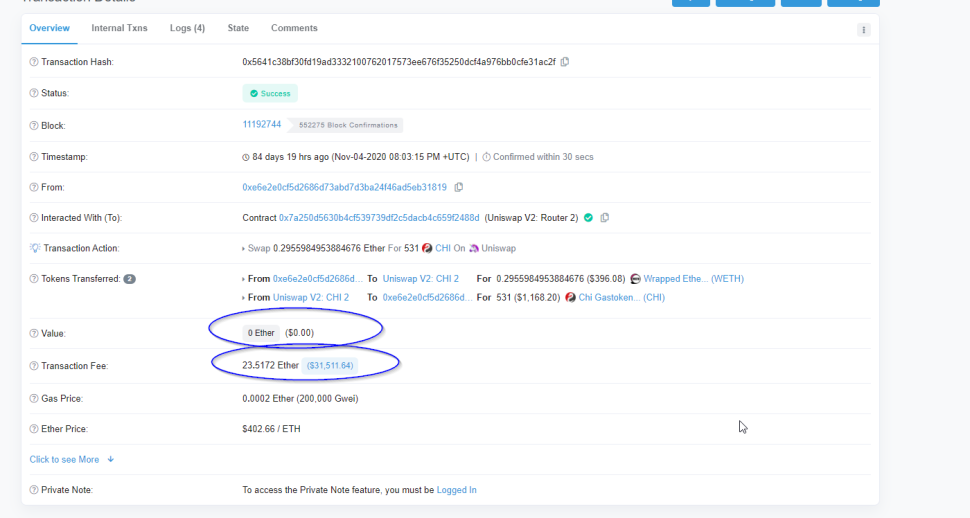Copy the From address
970x518 pixels.
pos(458,187)
